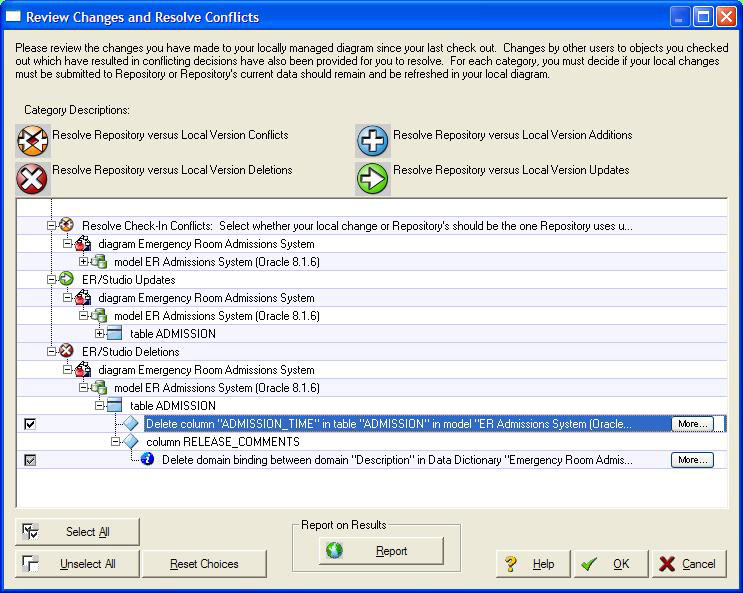The width and height of the screenshot is (743, 593).
Task: Click blue info icon of Delete domain binding
Action: coord(147,459)
